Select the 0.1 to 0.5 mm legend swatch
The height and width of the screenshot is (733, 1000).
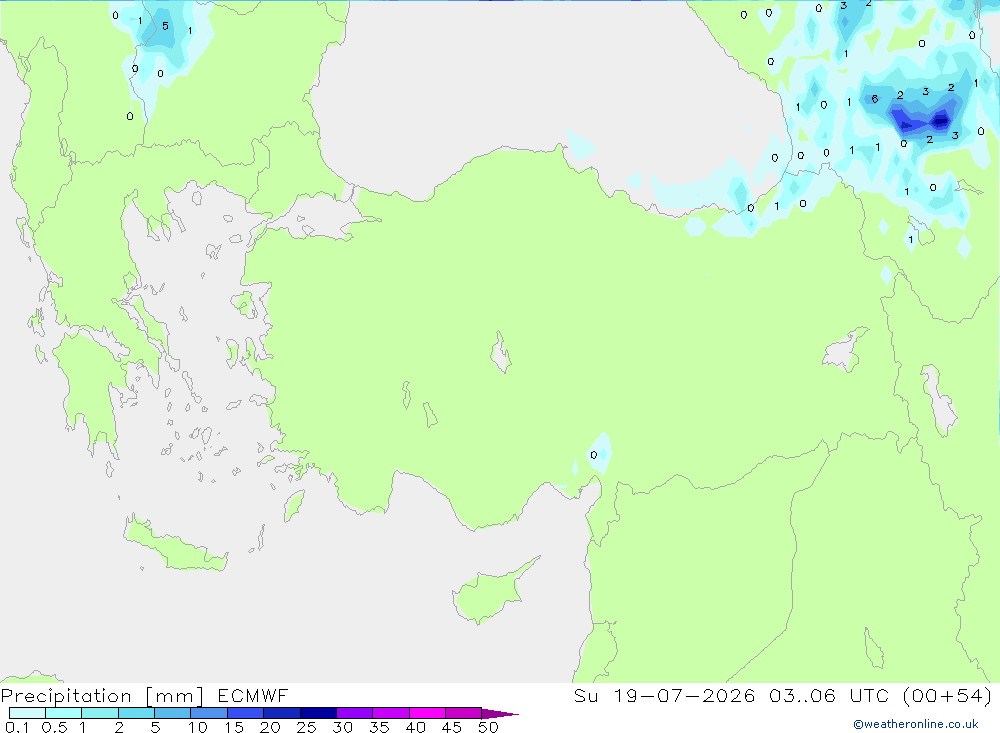coord(27,713)
